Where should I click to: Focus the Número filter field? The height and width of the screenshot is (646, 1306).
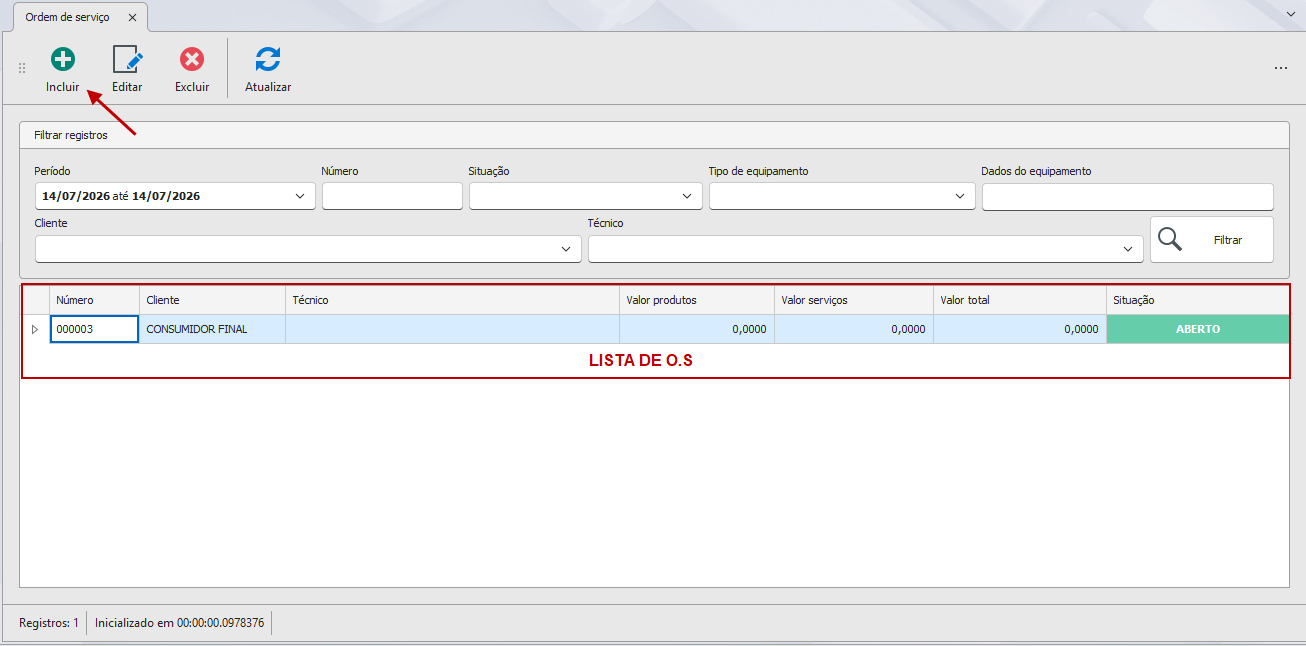(392, 196)
